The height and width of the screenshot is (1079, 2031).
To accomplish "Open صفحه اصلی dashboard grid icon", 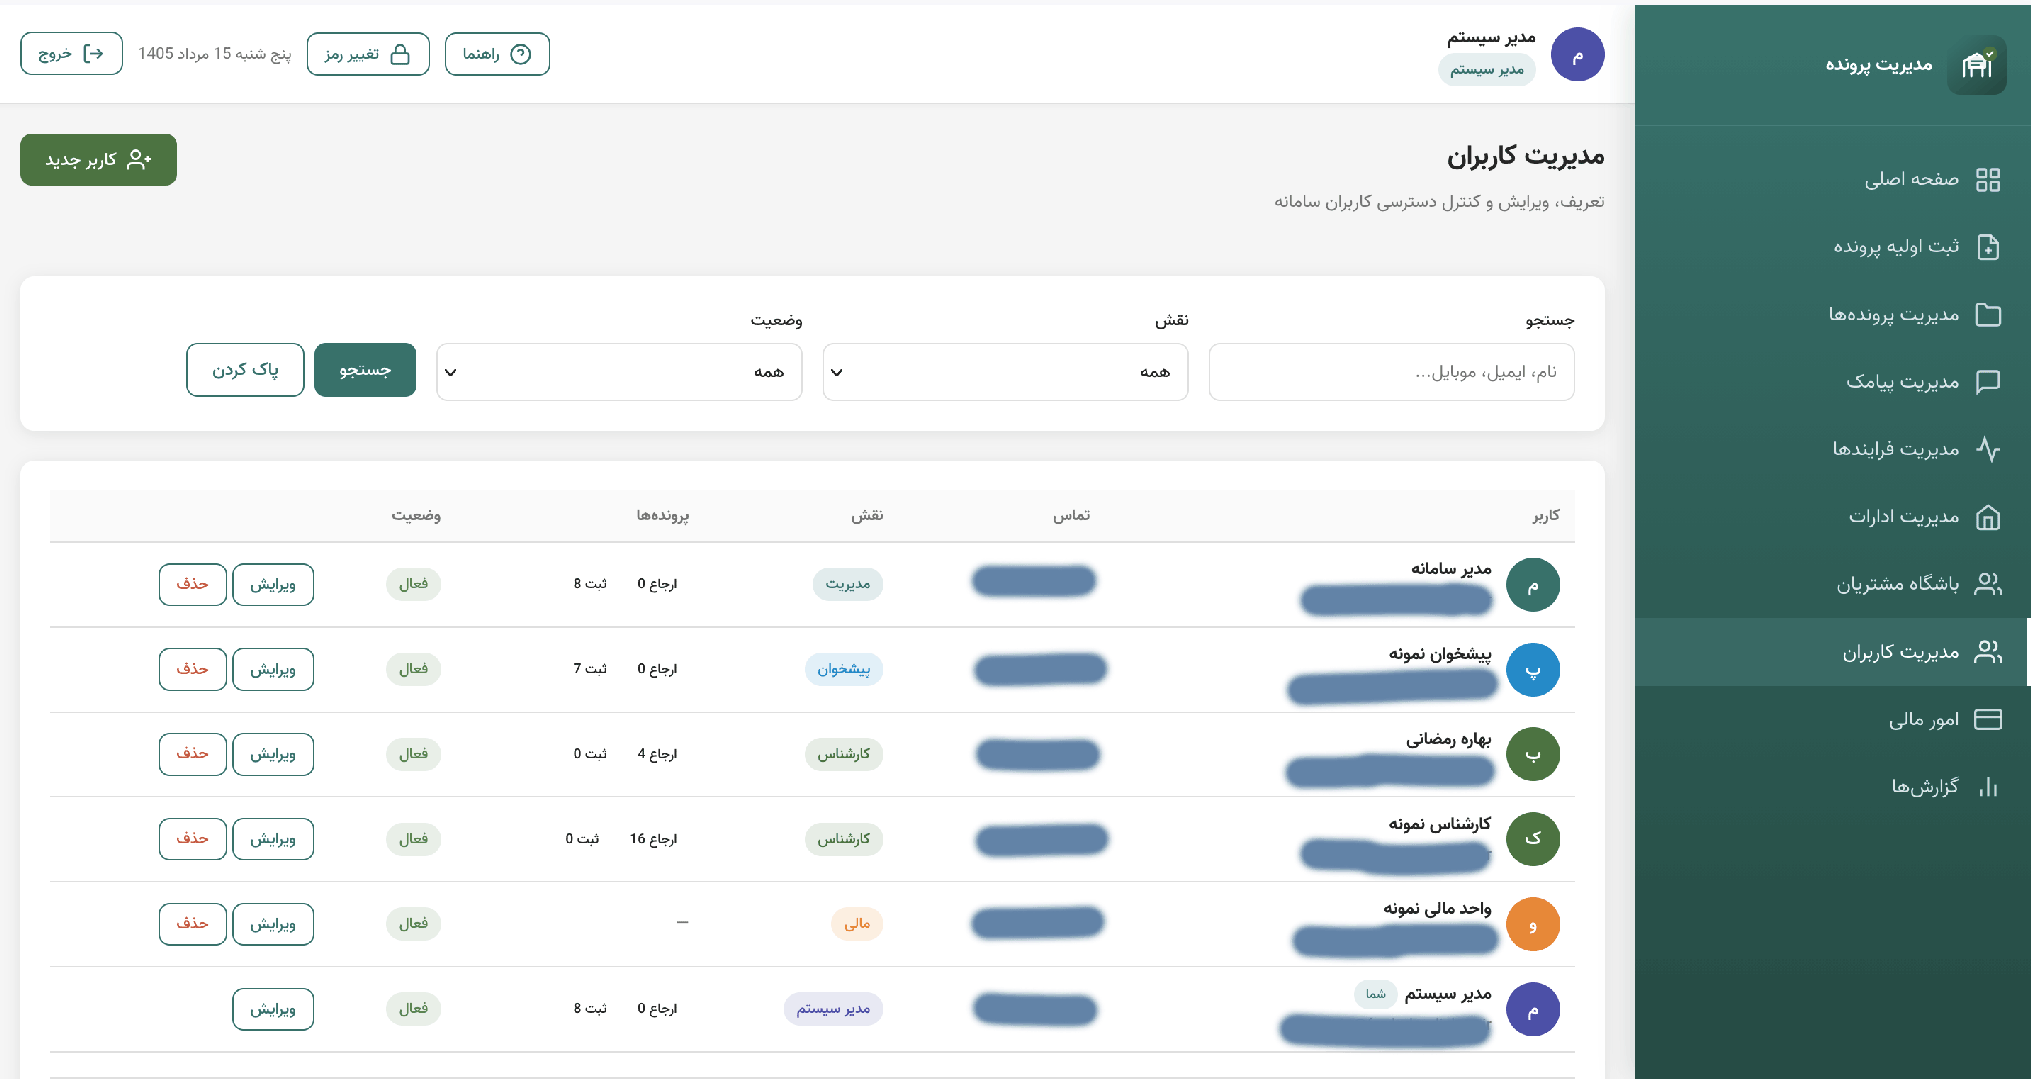I will [x=1988, y=180].
